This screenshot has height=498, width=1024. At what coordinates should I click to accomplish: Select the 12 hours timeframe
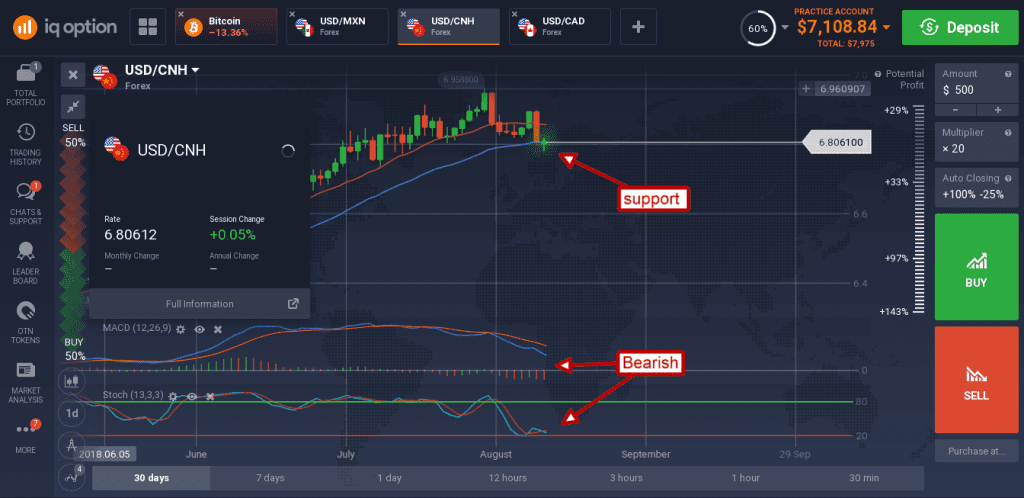507,478
